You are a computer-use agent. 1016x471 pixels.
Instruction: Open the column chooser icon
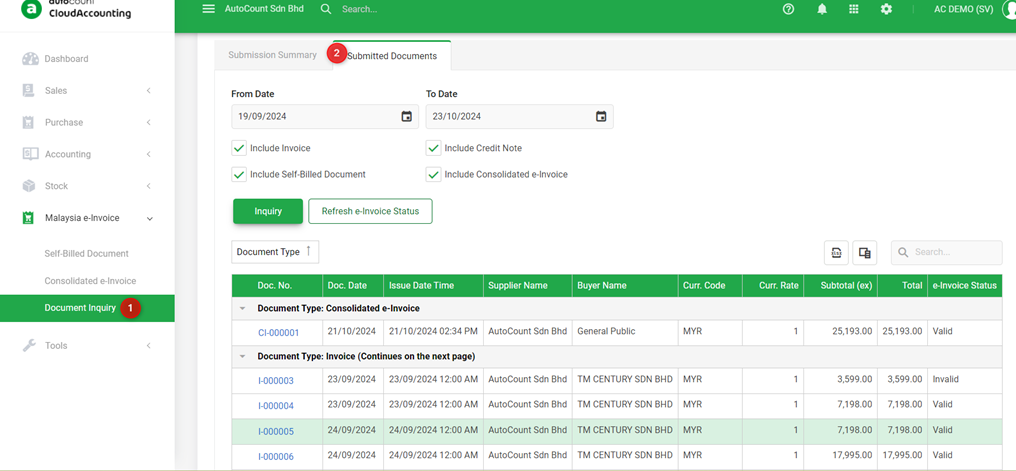click(864, 253)
